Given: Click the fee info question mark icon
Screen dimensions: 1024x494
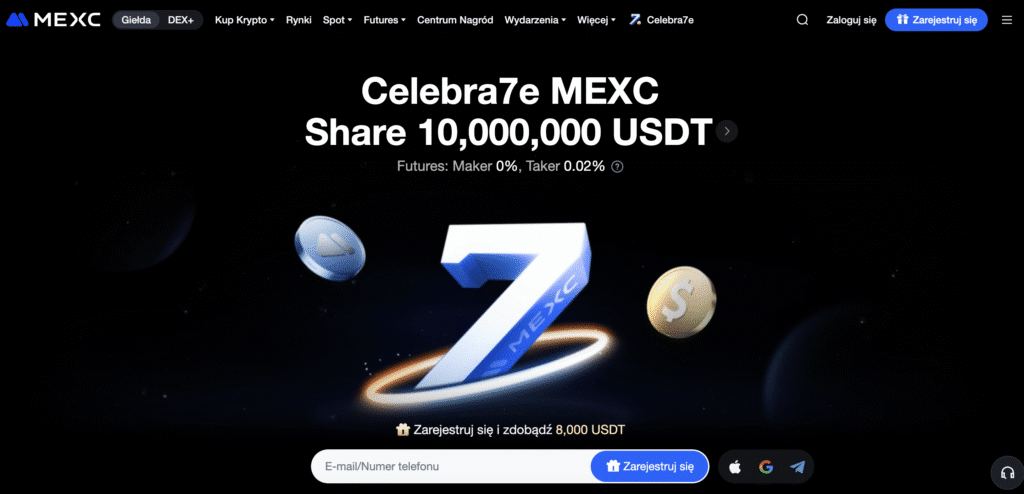Looking at the screenshot, I should click(x=617, y=167).
